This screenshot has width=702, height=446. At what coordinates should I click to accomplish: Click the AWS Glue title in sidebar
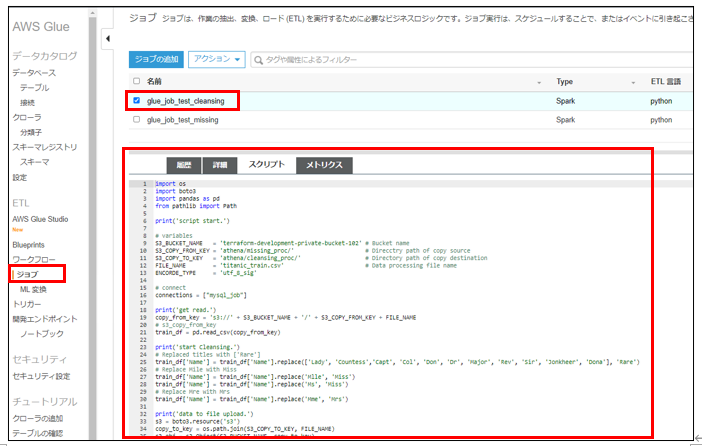click(x=41, y=27)
